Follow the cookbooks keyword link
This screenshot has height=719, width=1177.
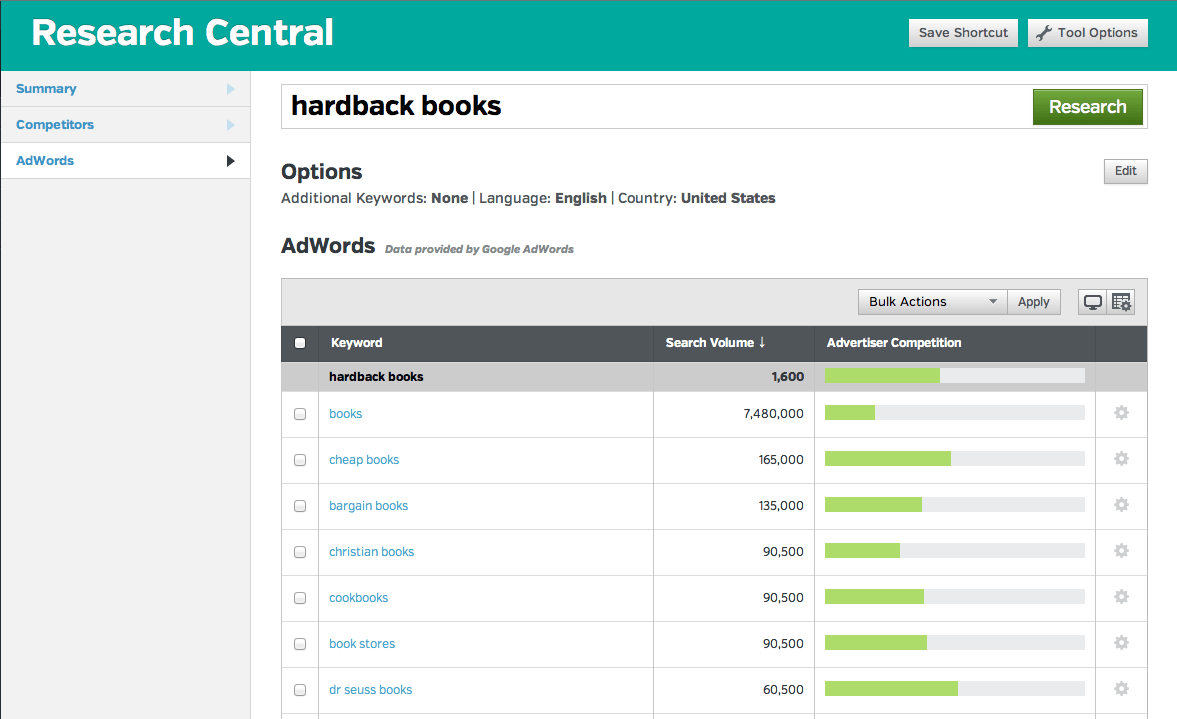click(x=359, y=597)
